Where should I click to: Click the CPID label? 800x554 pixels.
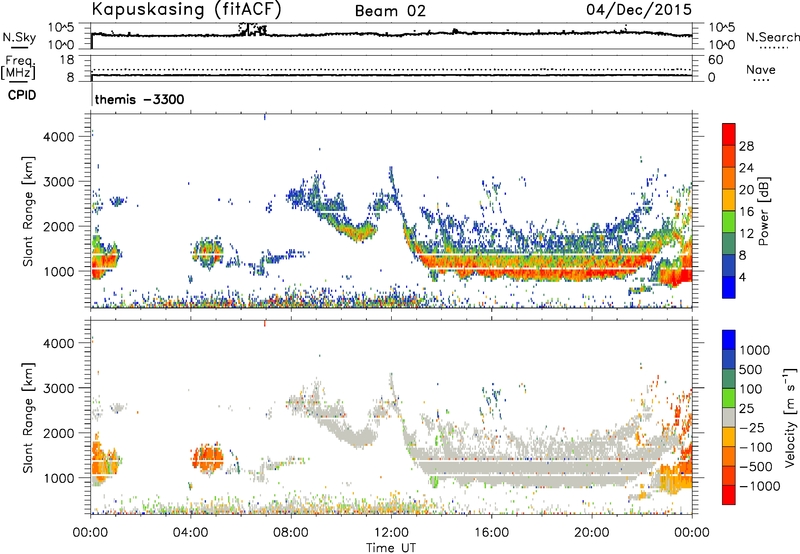click(x=21, y=95)
